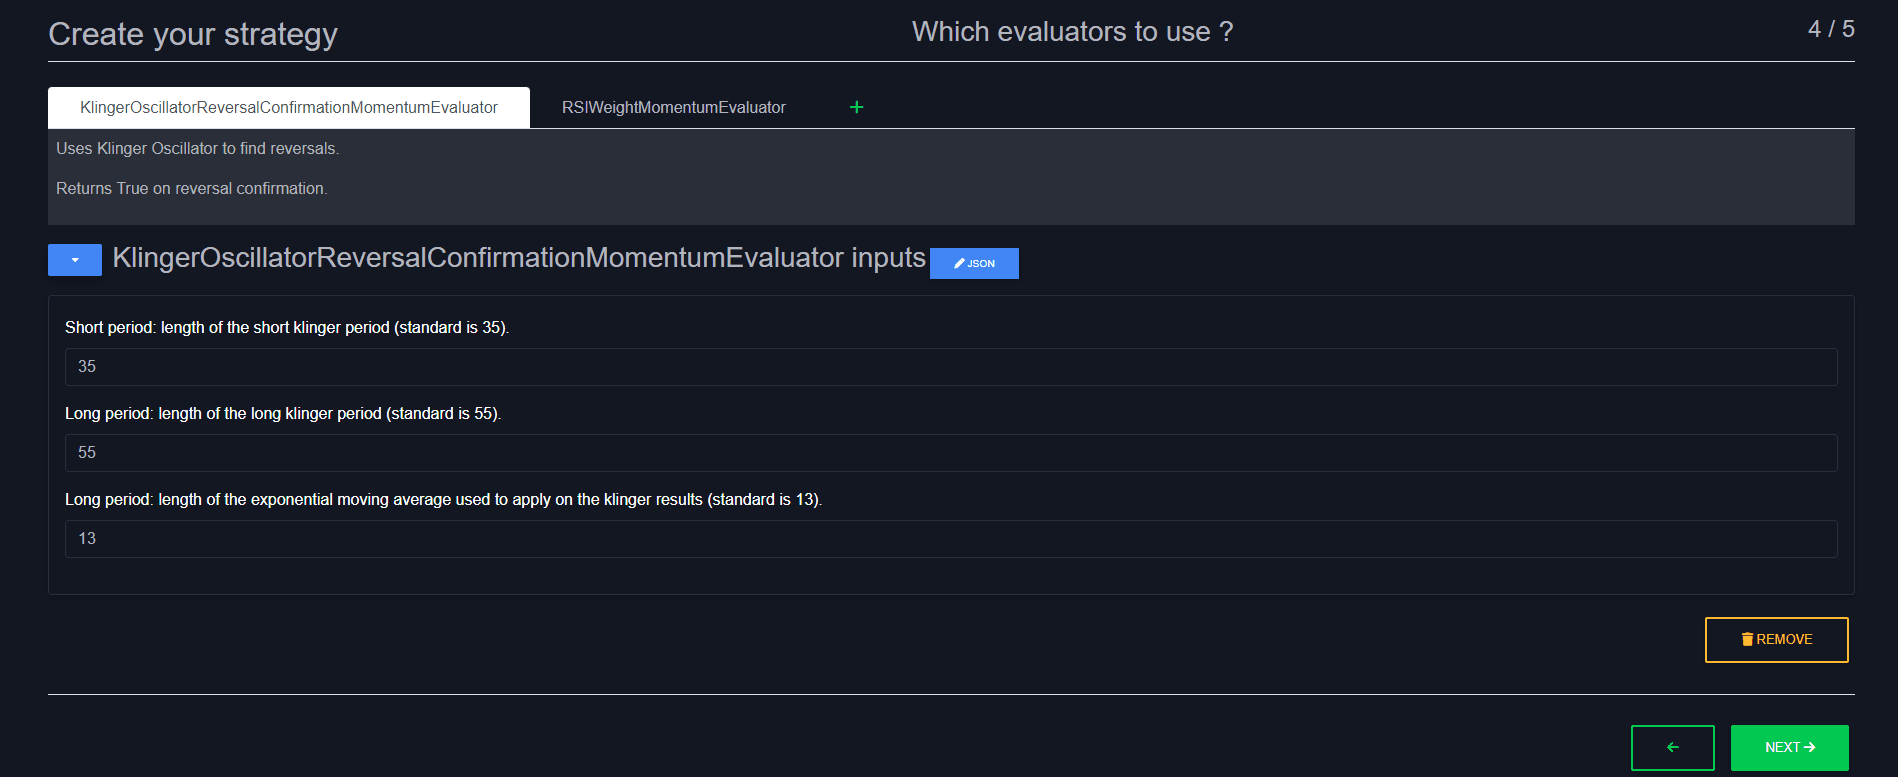Go back to the previous step
Screen dimensions: 1898x777
click(1672, 748)
